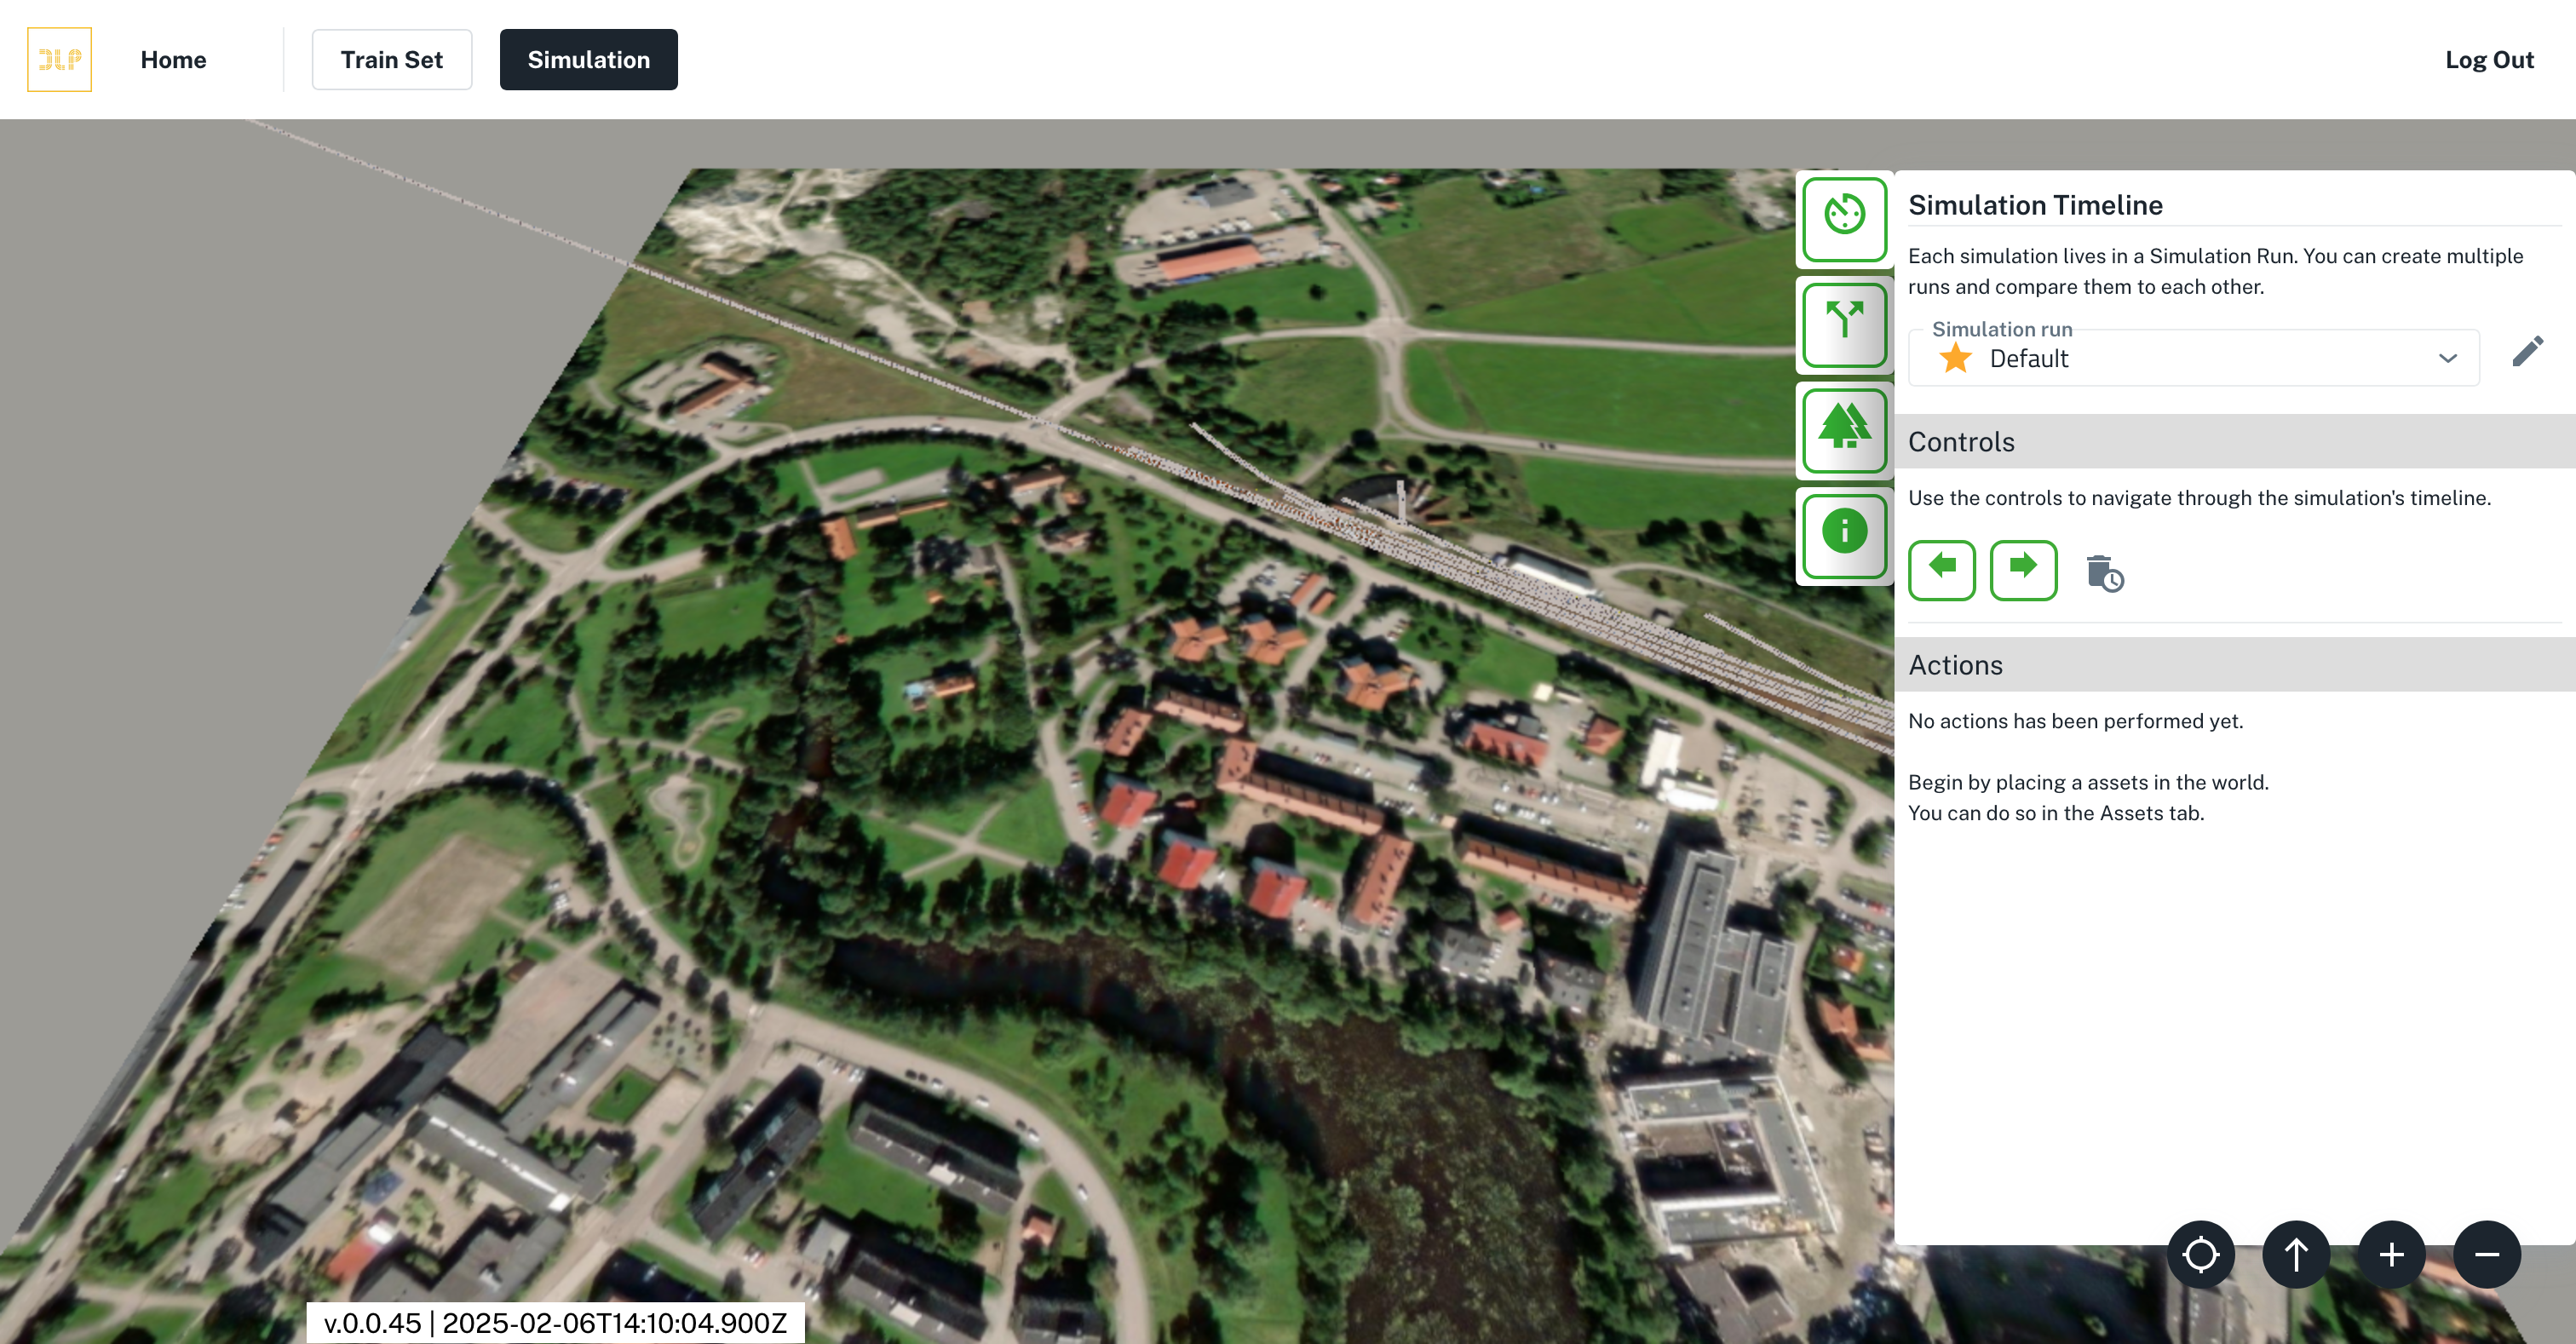Open the Simulation run dropdown
The width and height of the screenshot is (2576, 1344).
click(x=2193, y=358)
